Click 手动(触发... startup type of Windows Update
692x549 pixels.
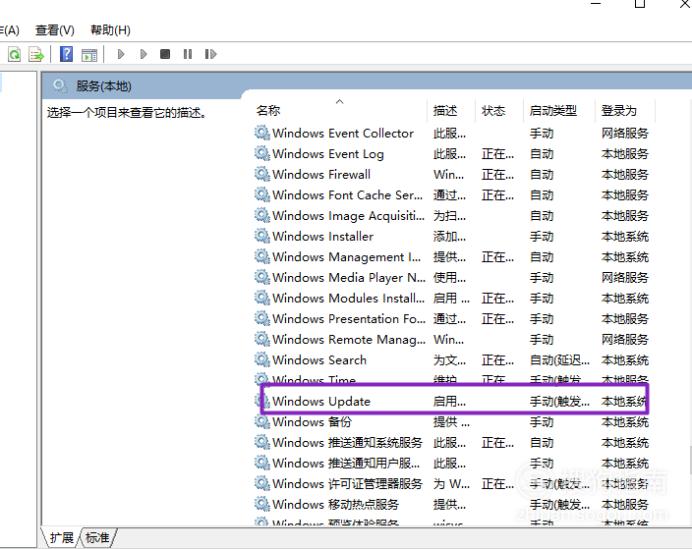click(560, 402)
